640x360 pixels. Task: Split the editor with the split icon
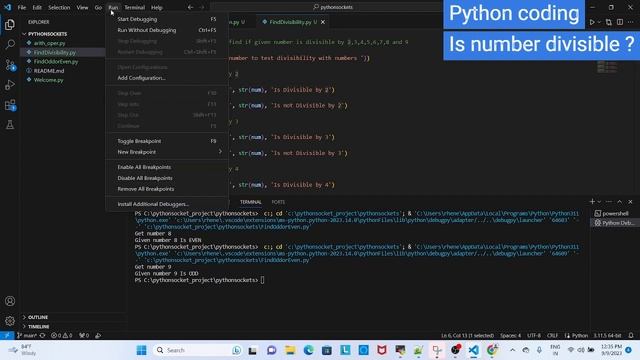(x=620, y=22)
